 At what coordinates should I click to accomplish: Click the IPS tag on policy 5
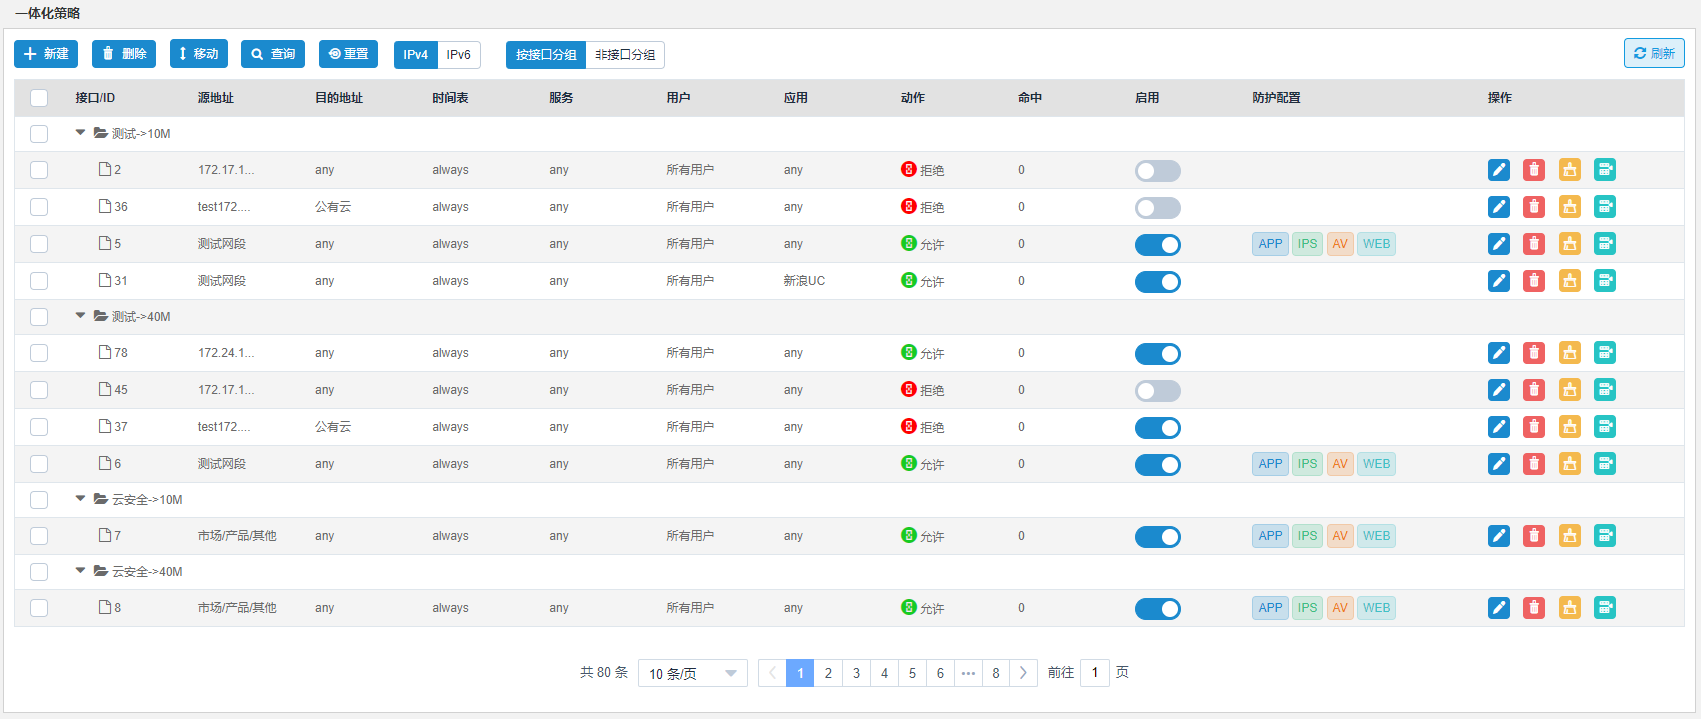[x=1307, y=244]
